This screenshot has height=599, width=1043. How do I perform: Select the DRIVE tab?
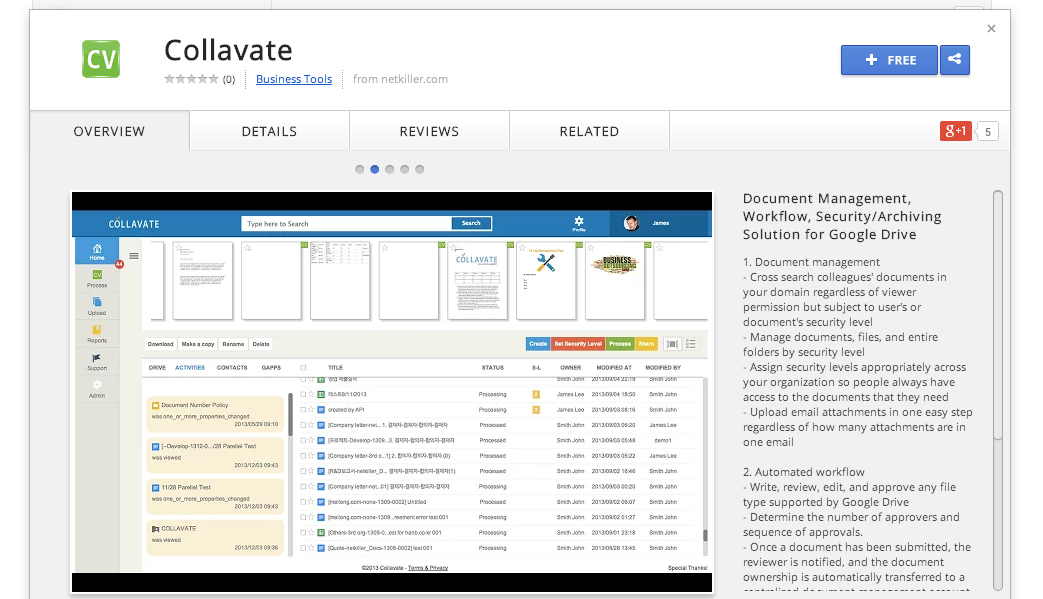pyautogui.click(x=157, y=368)
